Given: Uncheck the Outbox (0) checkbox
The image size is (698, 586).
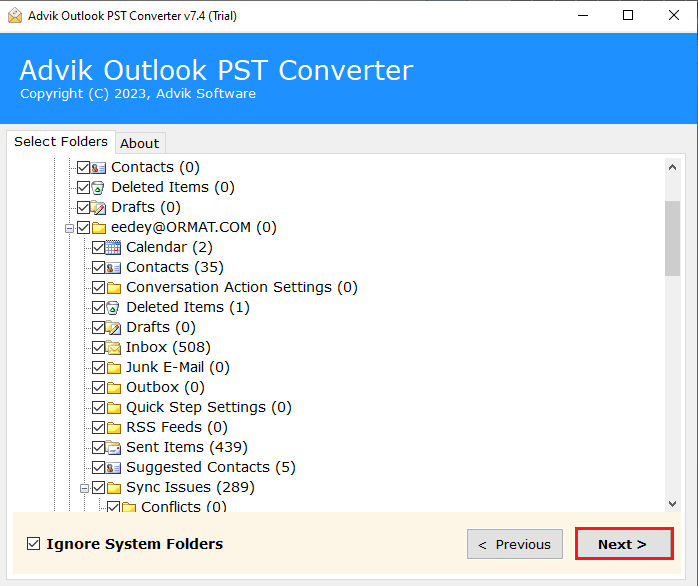Looking at the screenshot, I should [x=98, y=387].
